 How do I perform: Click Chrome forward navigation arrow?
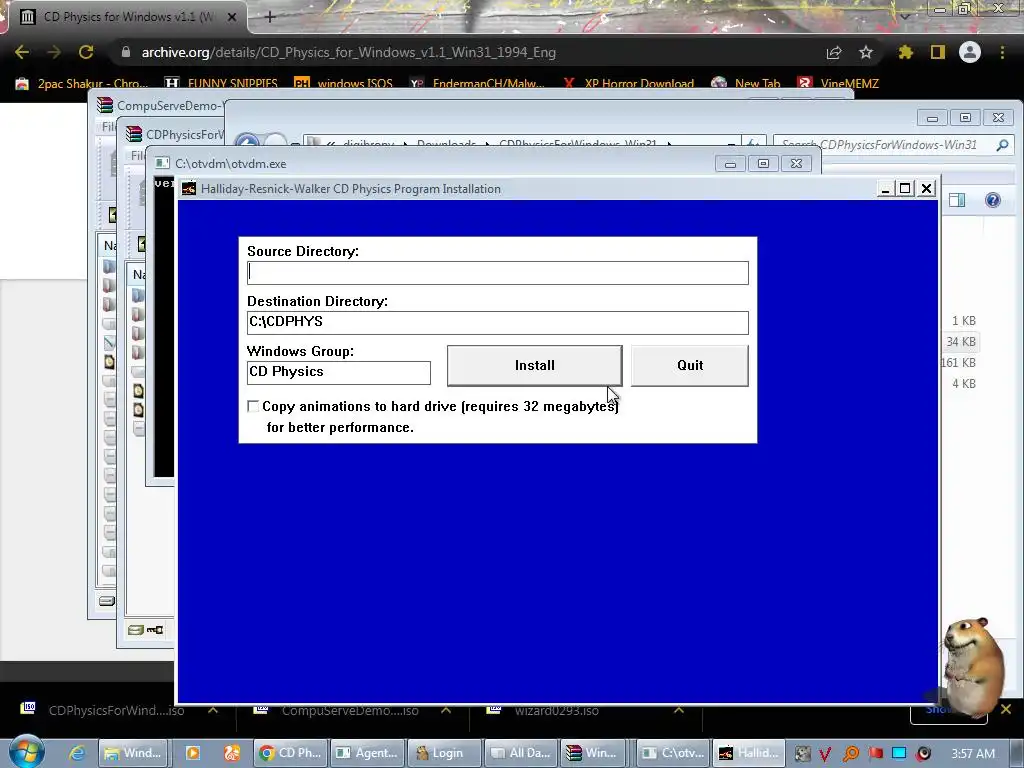tap(54, 52)
